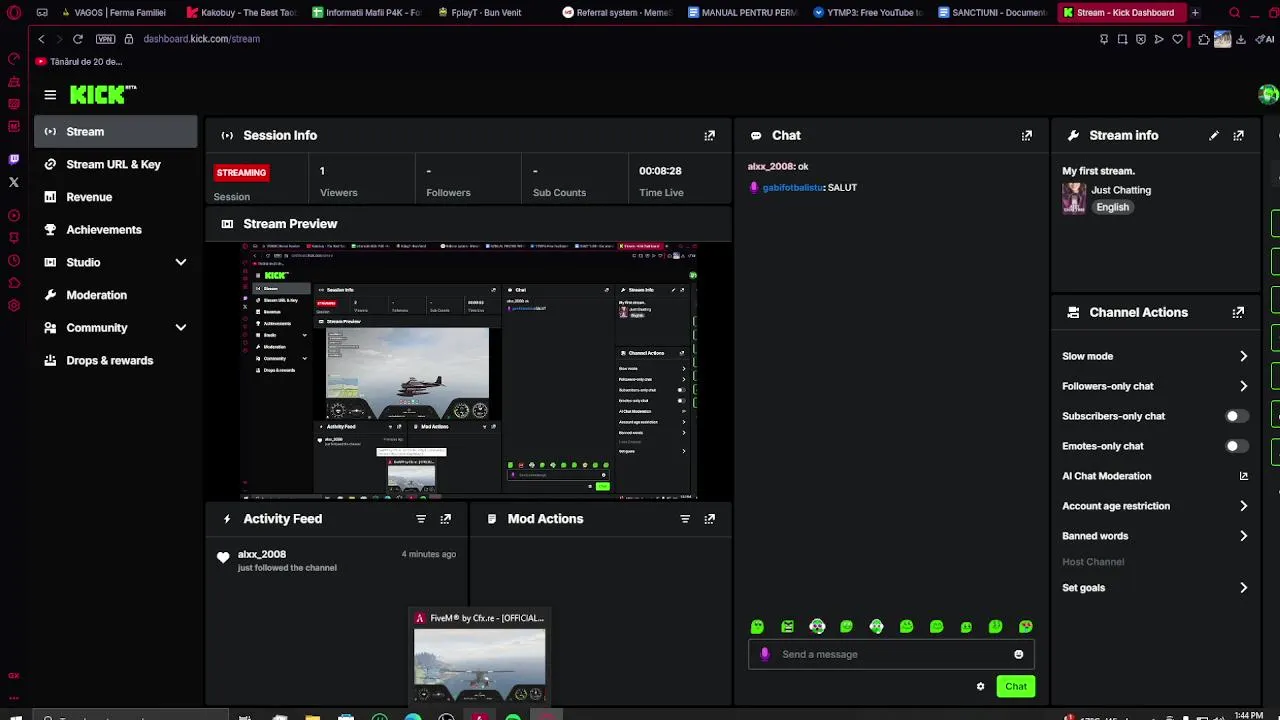
Task: Click the Just Chatting category
Action: [1121, 190]
